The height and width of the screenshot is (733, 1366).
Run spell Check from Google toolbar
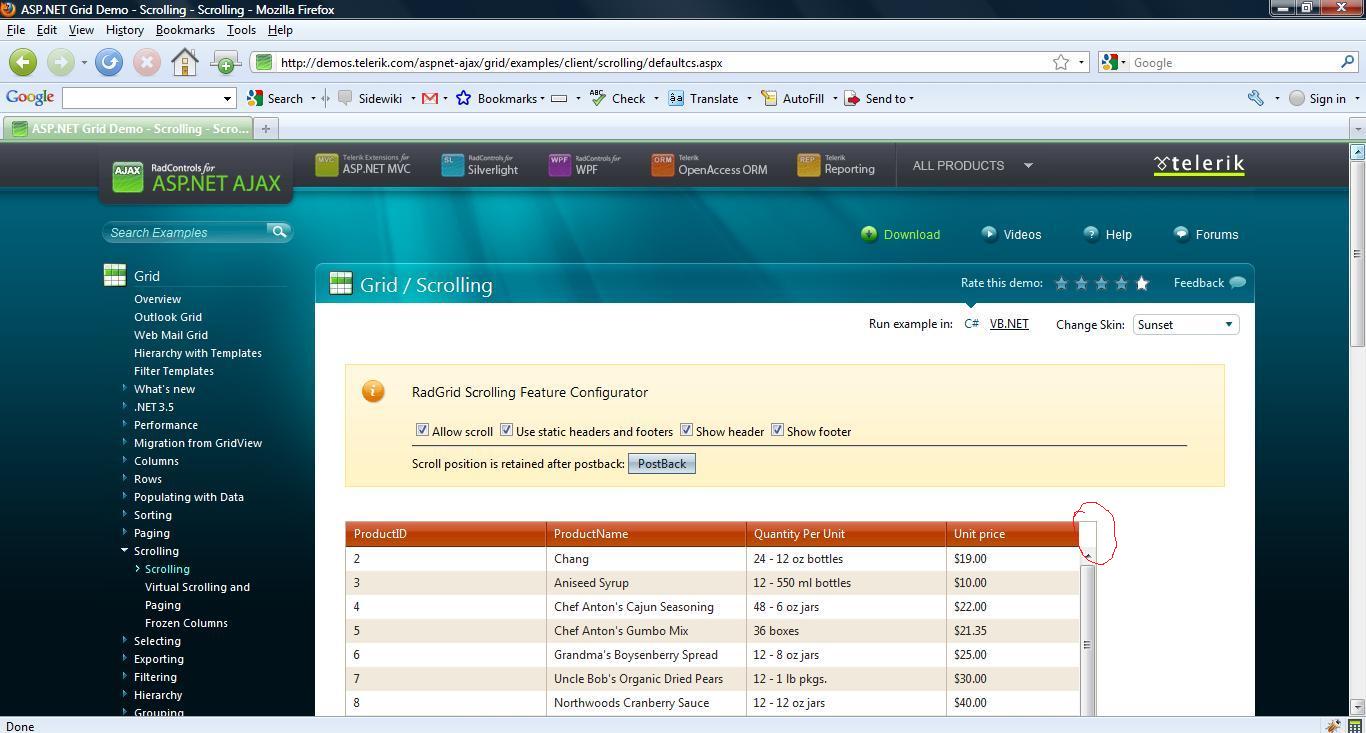pos(618,98)
